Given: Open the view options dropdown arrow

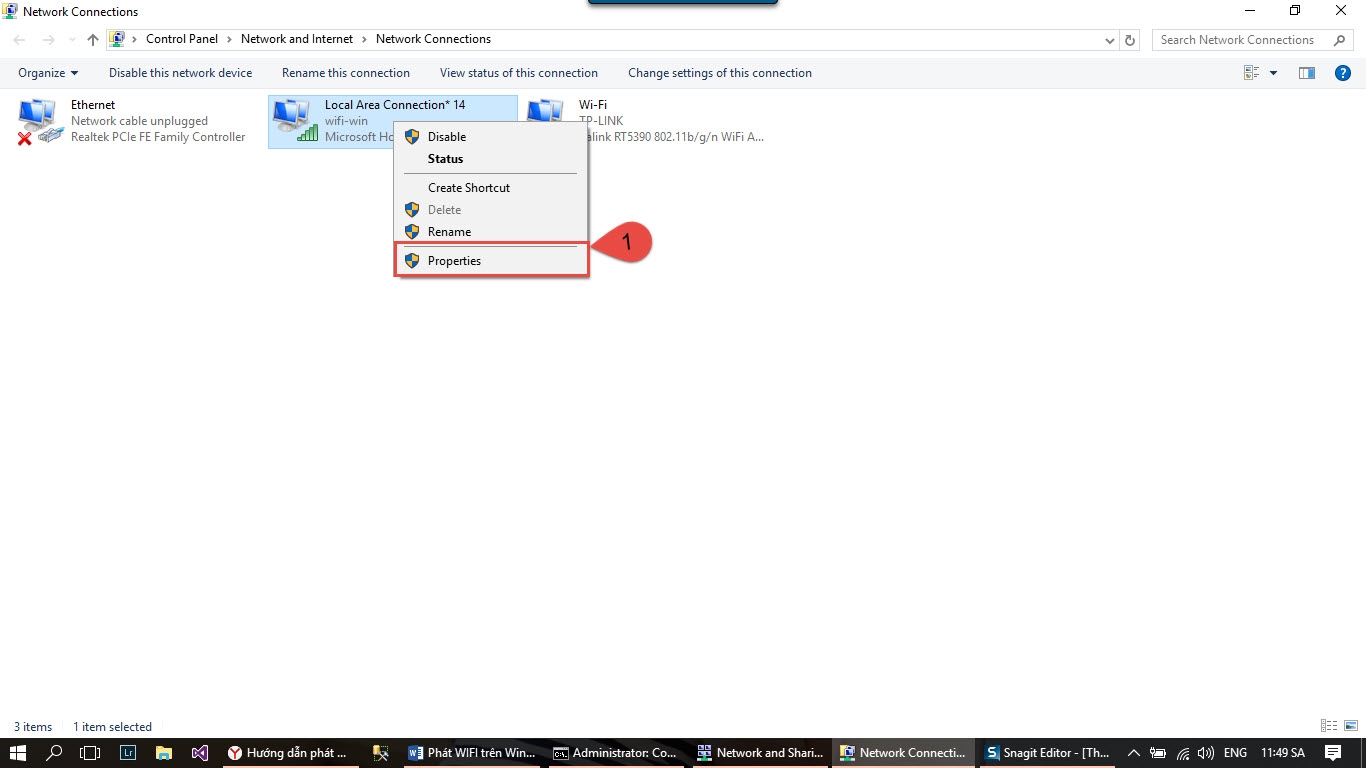Looking at the screenshot, I should [x=1273, y=73].
